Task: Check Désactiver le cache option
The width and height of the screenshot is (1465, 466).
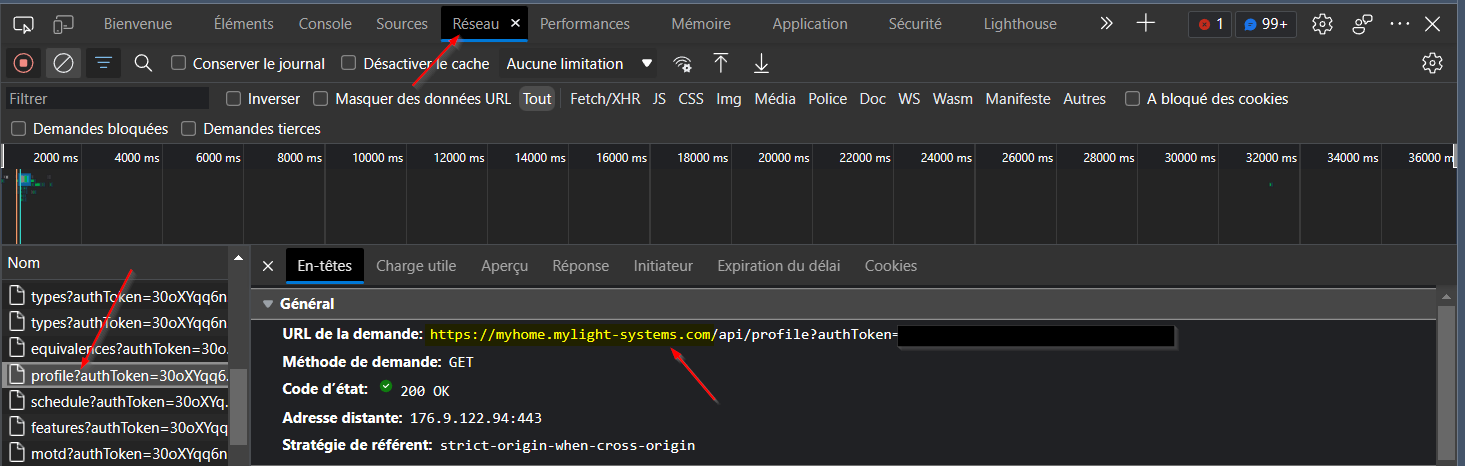Action: [349, 63]
